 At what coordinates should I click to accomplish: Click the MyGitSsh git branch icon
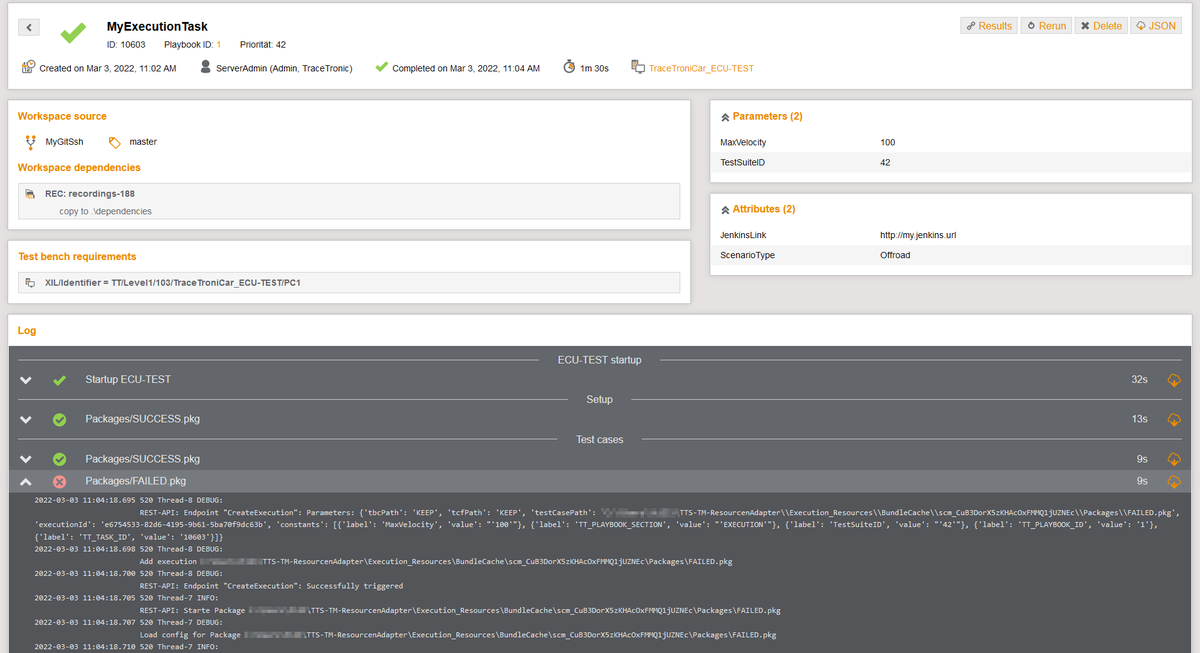tap(31, 142)
